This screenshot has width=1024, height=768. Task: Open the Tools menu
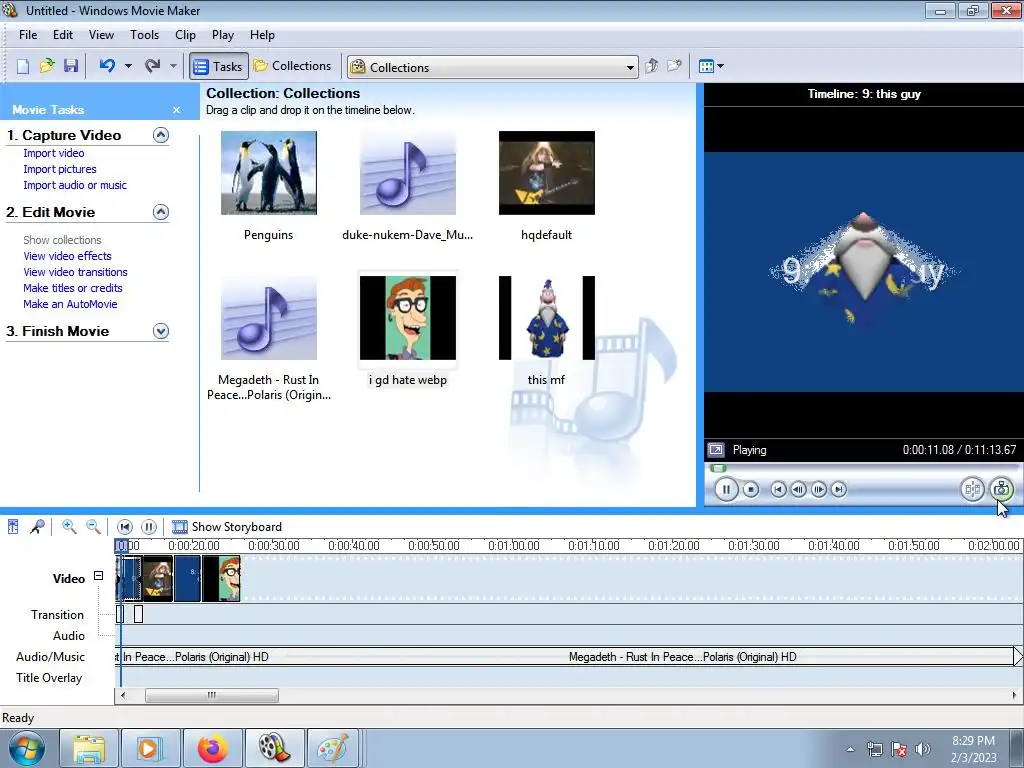point(144,35)
